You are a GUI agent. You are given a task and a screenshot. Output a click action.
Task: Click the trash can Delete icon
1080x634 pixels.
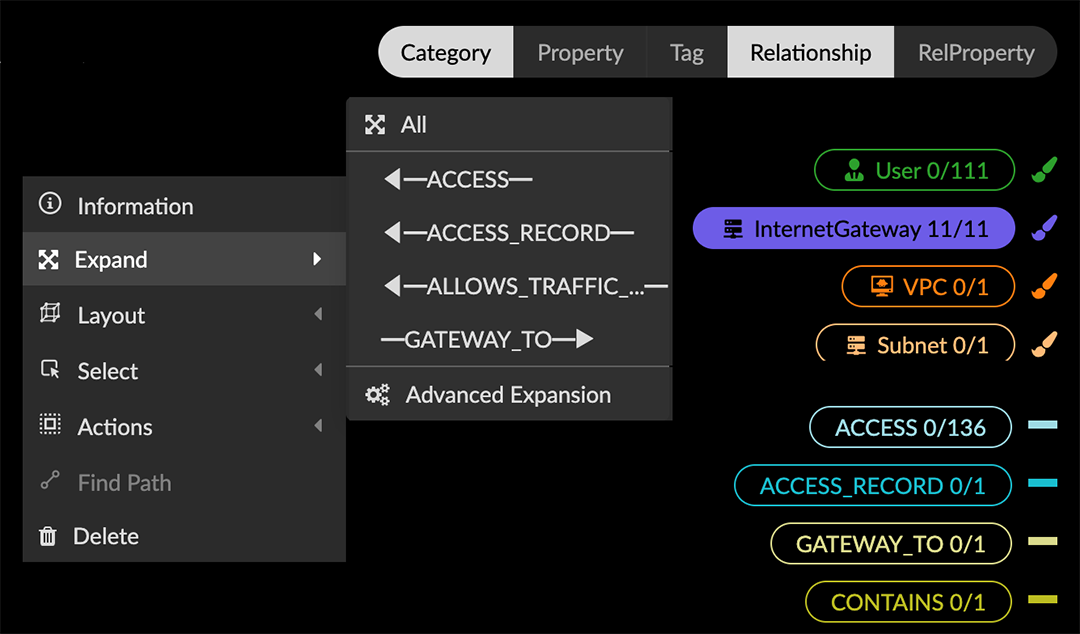tap(48, 537)
